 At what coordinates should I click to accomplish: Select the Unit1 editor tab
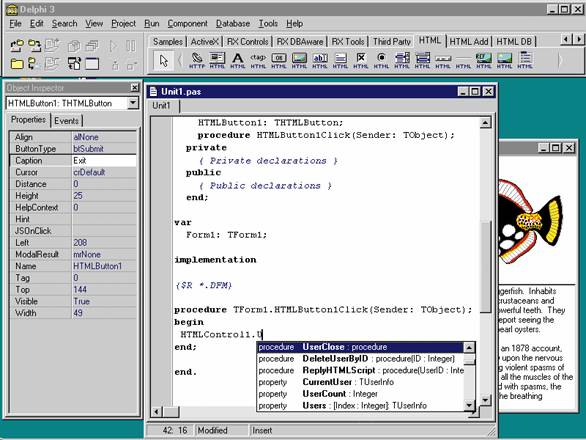[161, 105]
